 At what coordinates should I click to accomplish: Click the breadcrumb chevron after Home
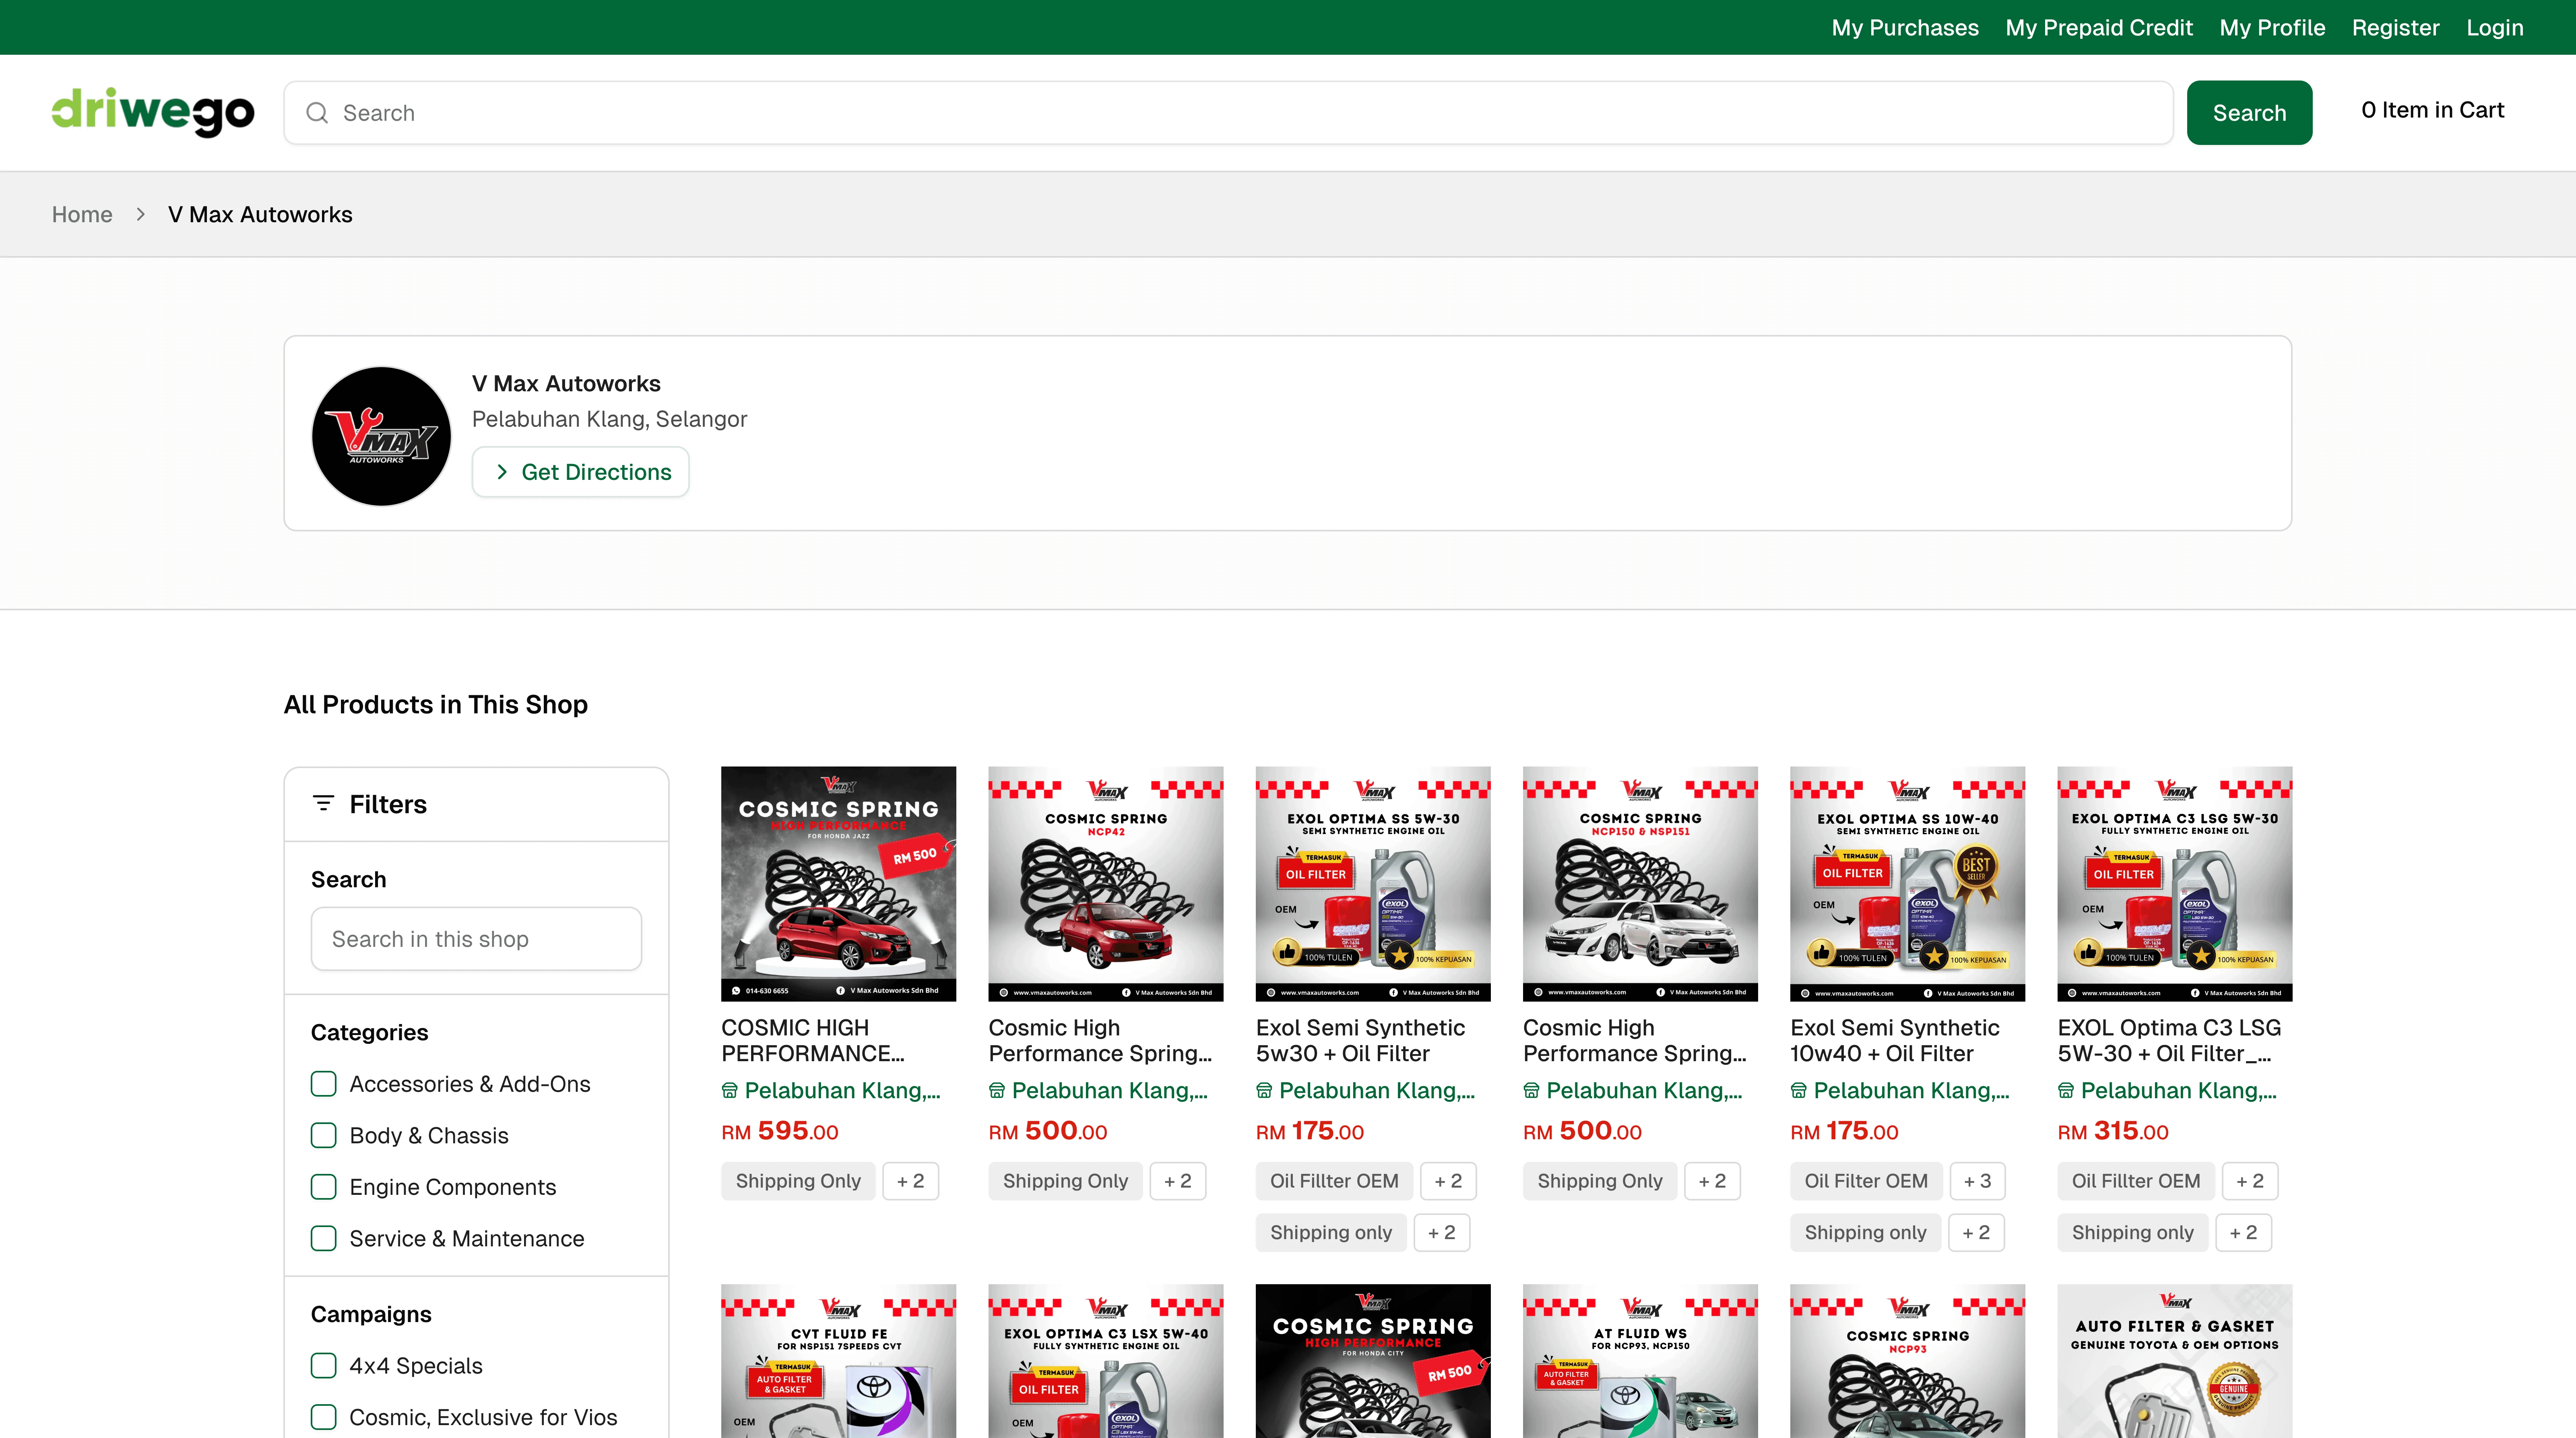coord(141,214)
